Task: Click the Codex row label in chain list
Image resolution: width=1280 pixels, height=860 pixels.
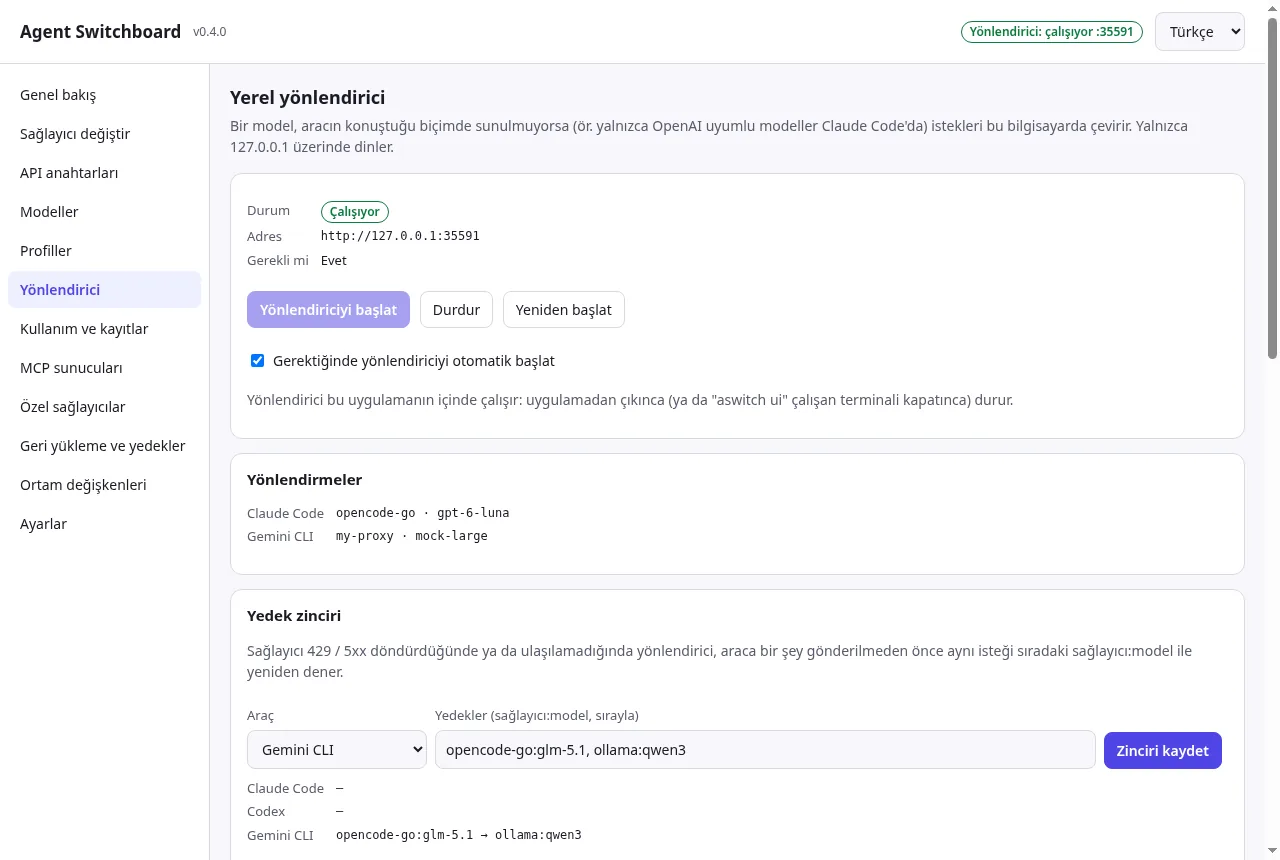Action: point(266,812)
